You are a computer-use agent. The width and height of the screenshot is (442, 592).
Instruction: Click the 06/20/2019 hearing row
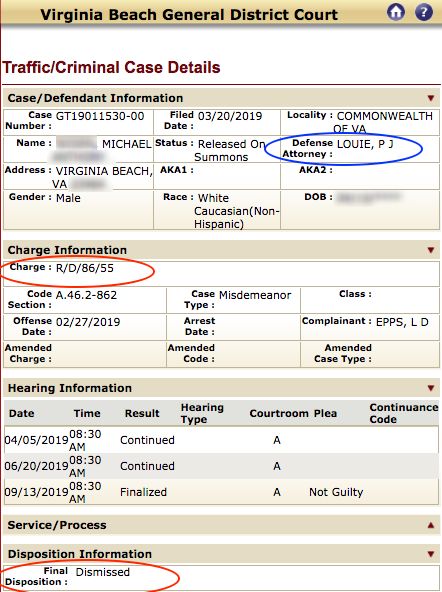[x=221, y=466]
